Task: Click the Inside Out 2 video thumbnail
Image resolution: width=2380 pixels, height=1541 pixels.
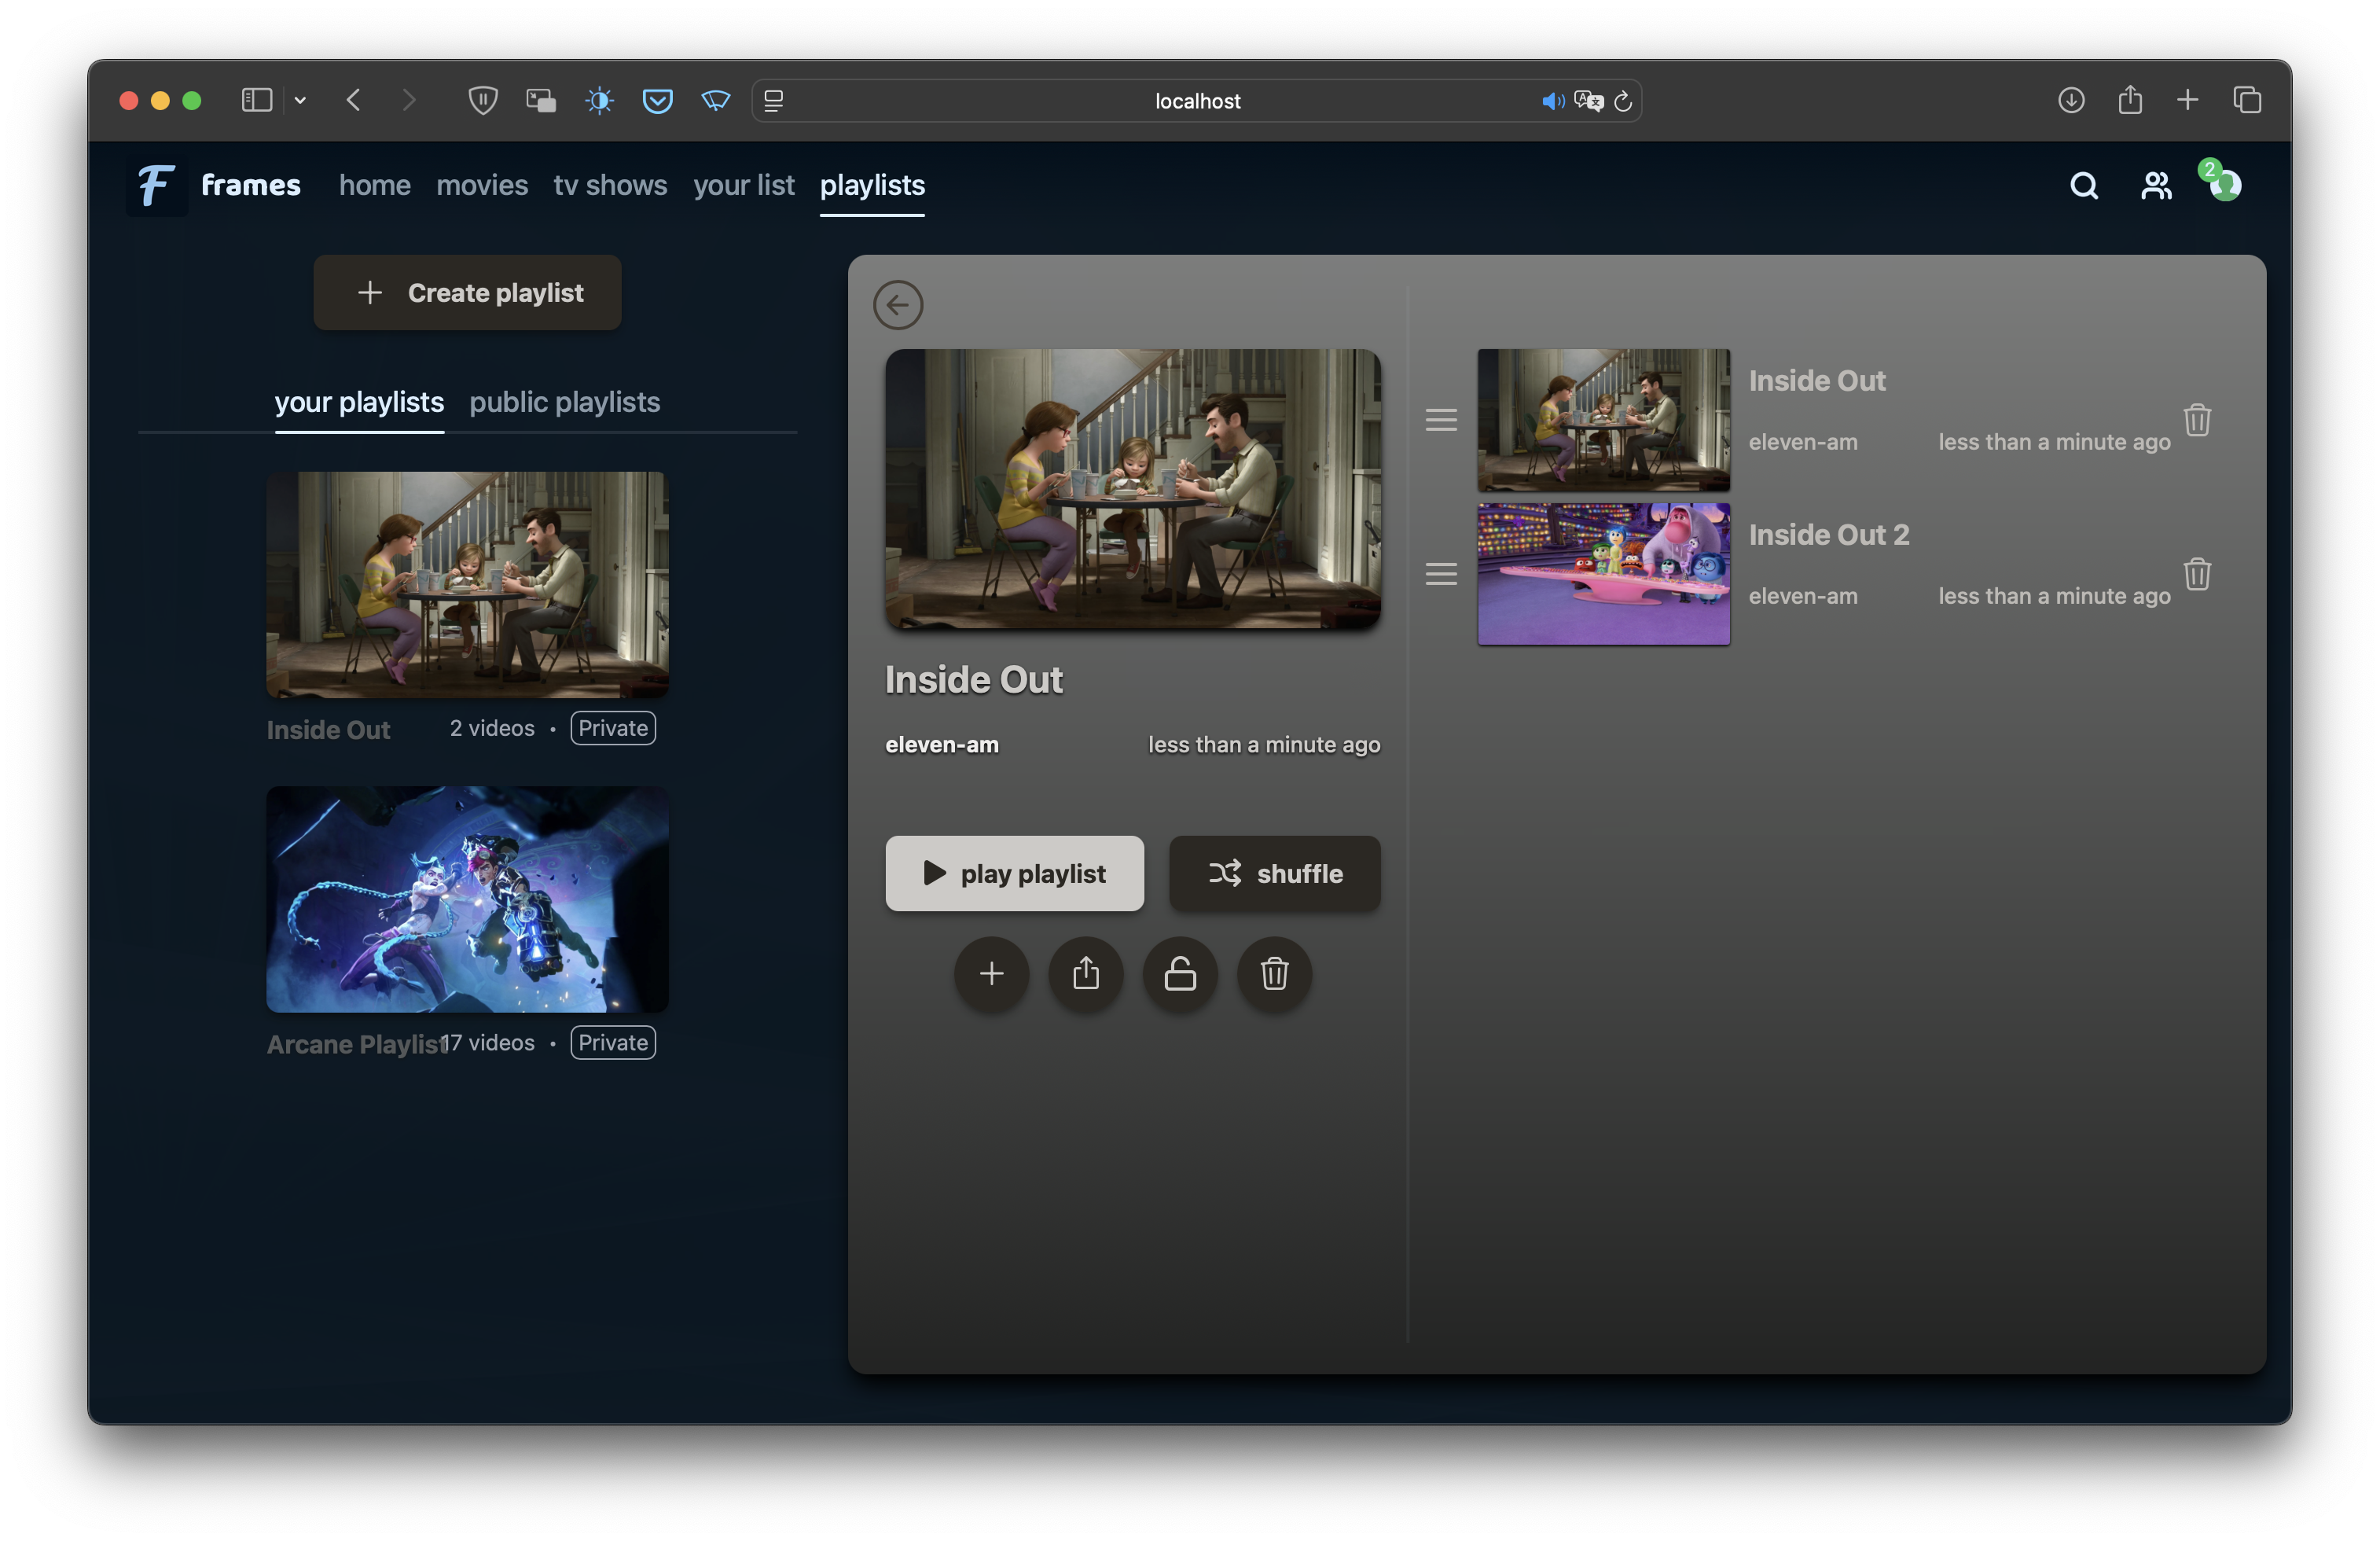Action: (x=1604, y=574)
